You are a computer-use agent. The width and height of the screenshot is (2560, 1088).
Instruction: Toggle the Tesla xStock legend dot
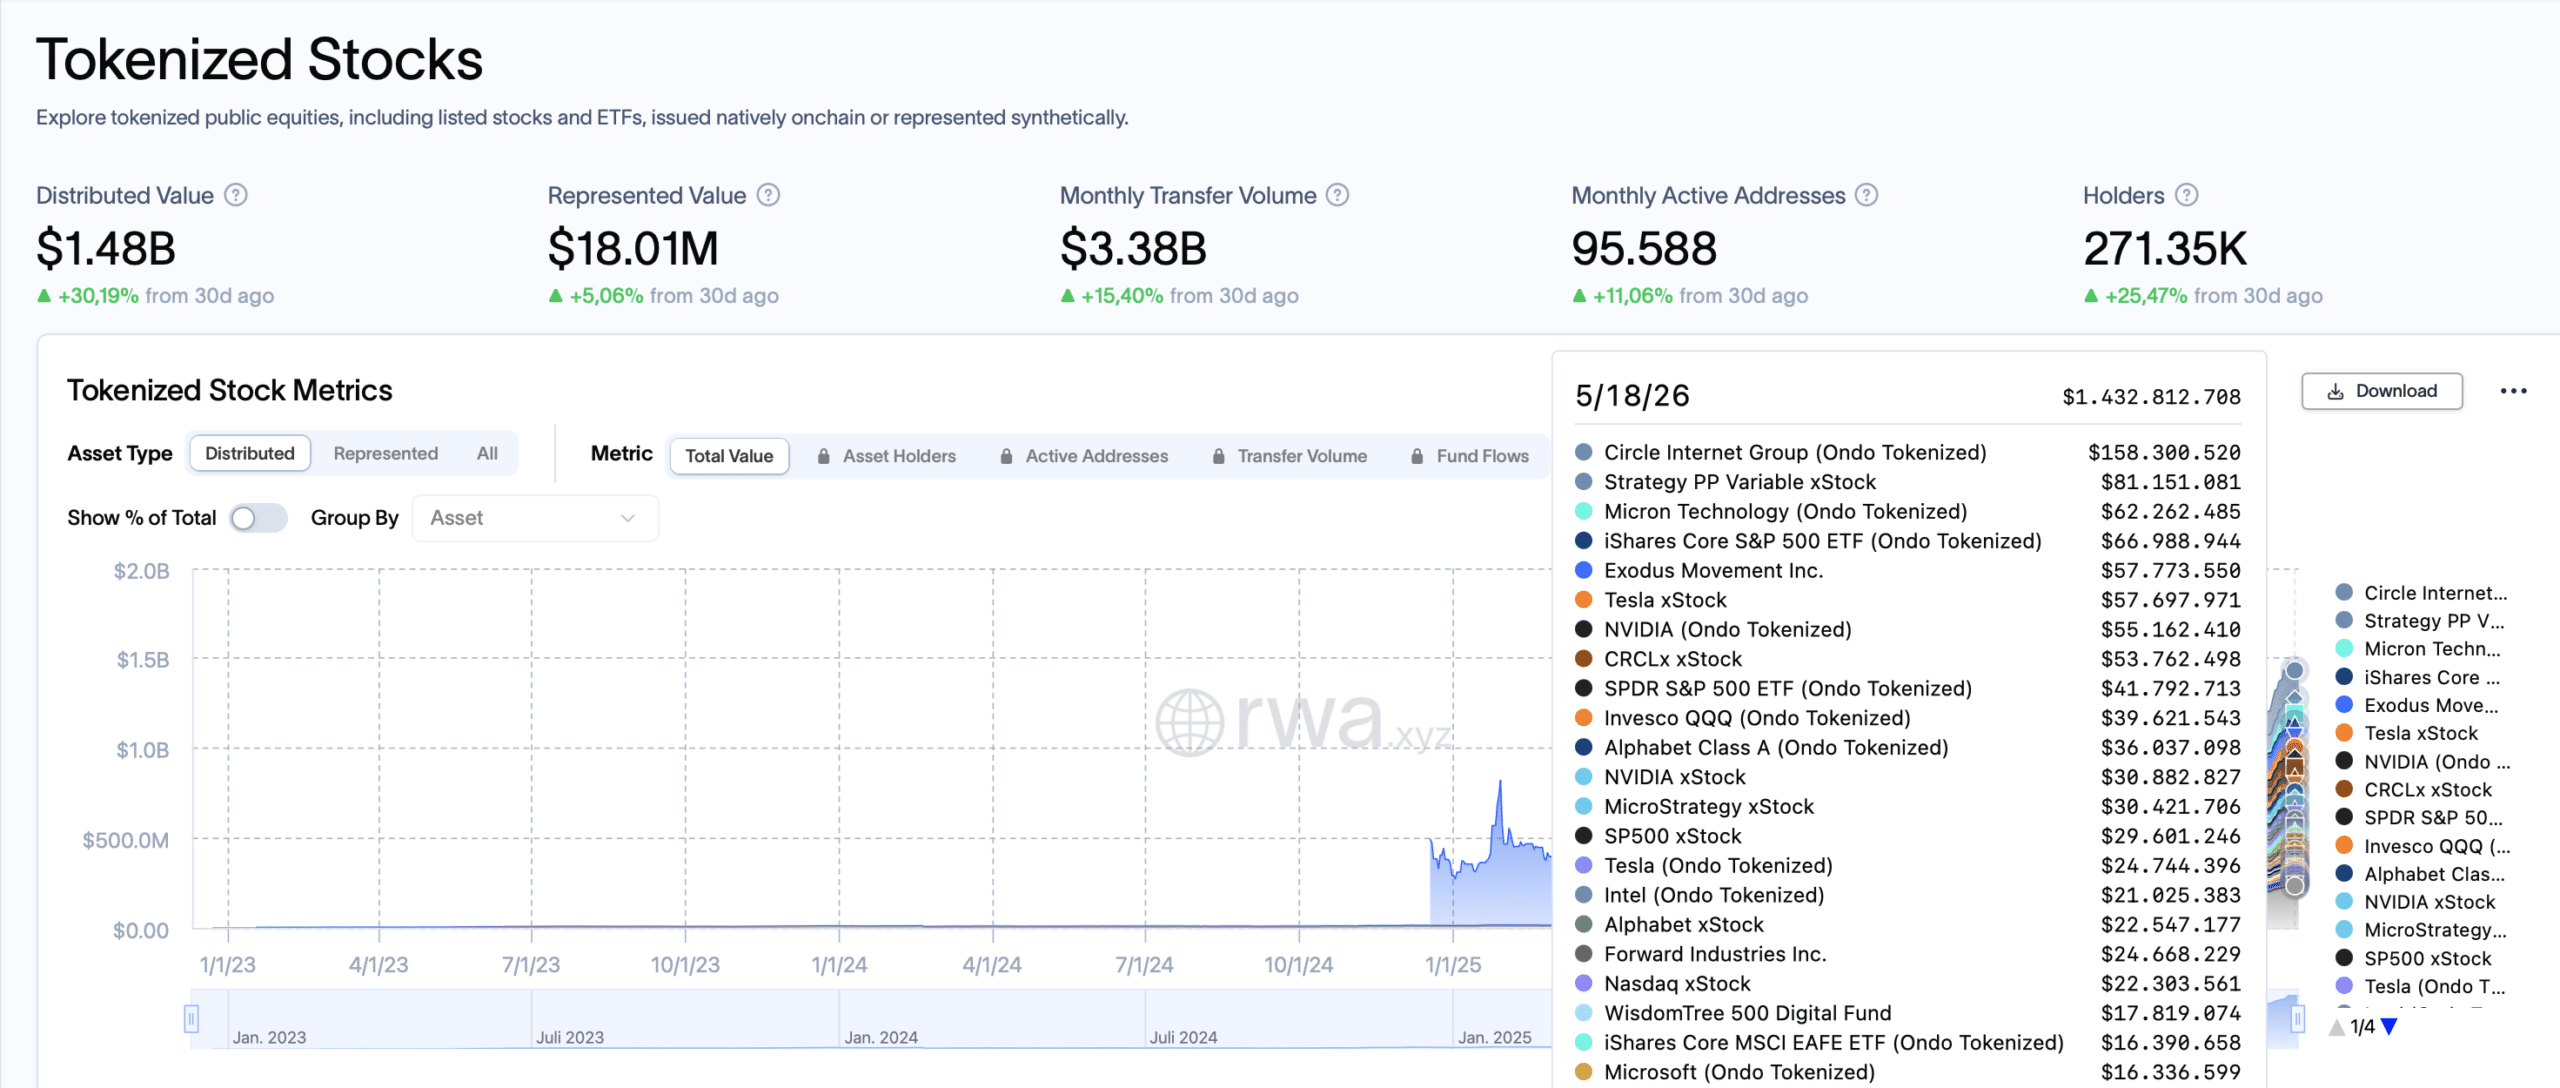click(2344, 733)
